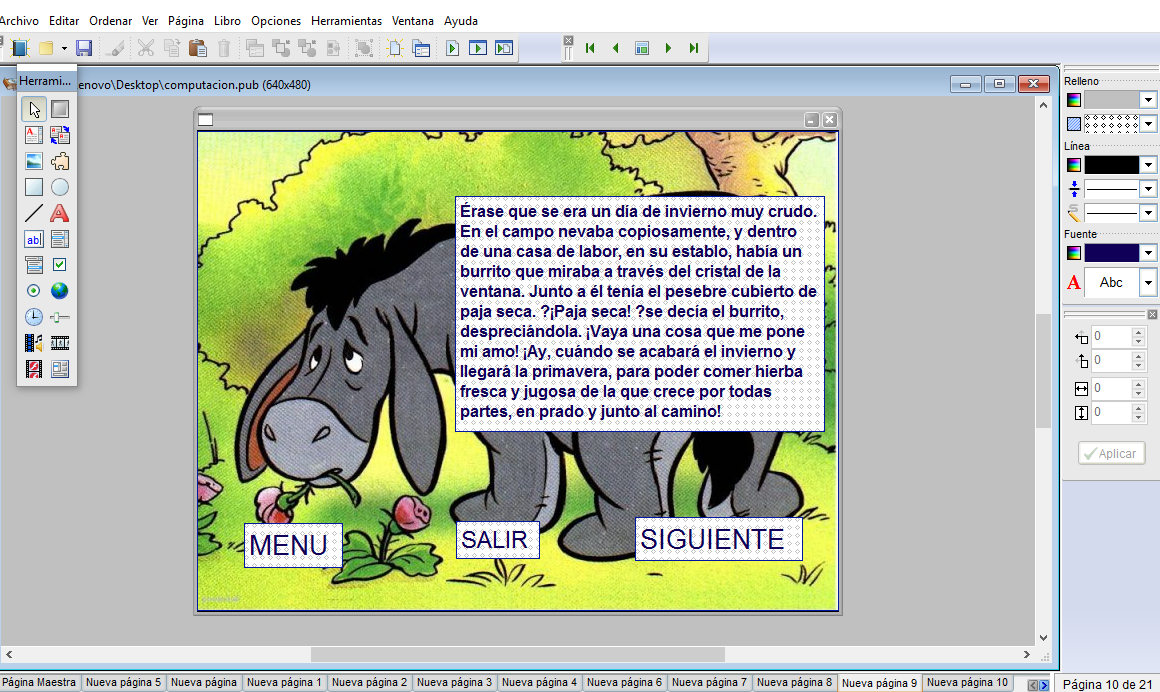Switch to Nueva página 9 tab
The image size is (1160, 692).
tap(879, 682)
